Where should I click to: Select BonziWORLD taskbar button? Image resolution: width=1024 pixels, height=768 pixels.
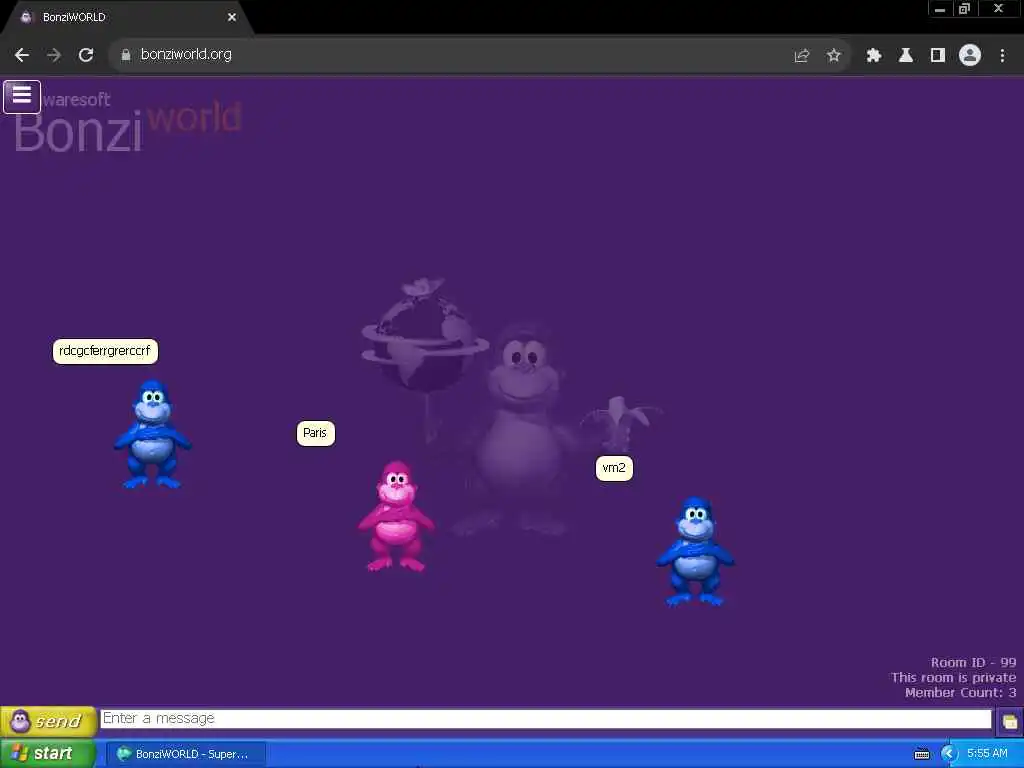tap(186, 754)
